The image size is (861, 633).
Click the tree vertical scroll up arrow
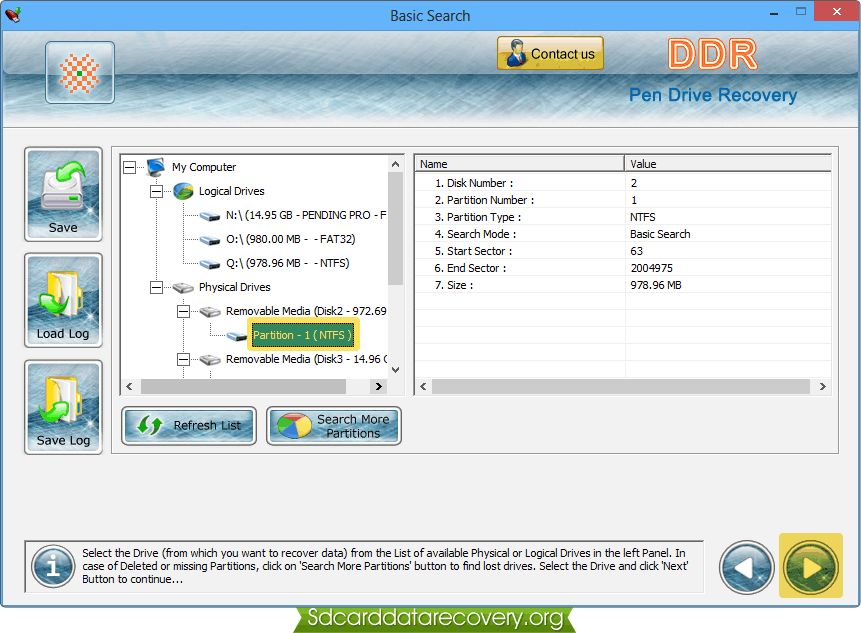(x=395, y=164)
